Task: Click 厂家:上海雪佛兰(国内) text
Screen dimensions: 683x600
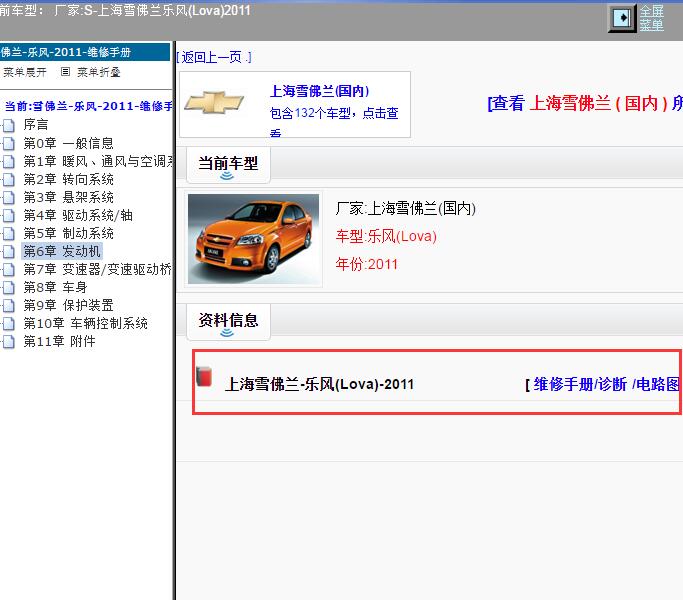Action: click(x=406, y=209)
